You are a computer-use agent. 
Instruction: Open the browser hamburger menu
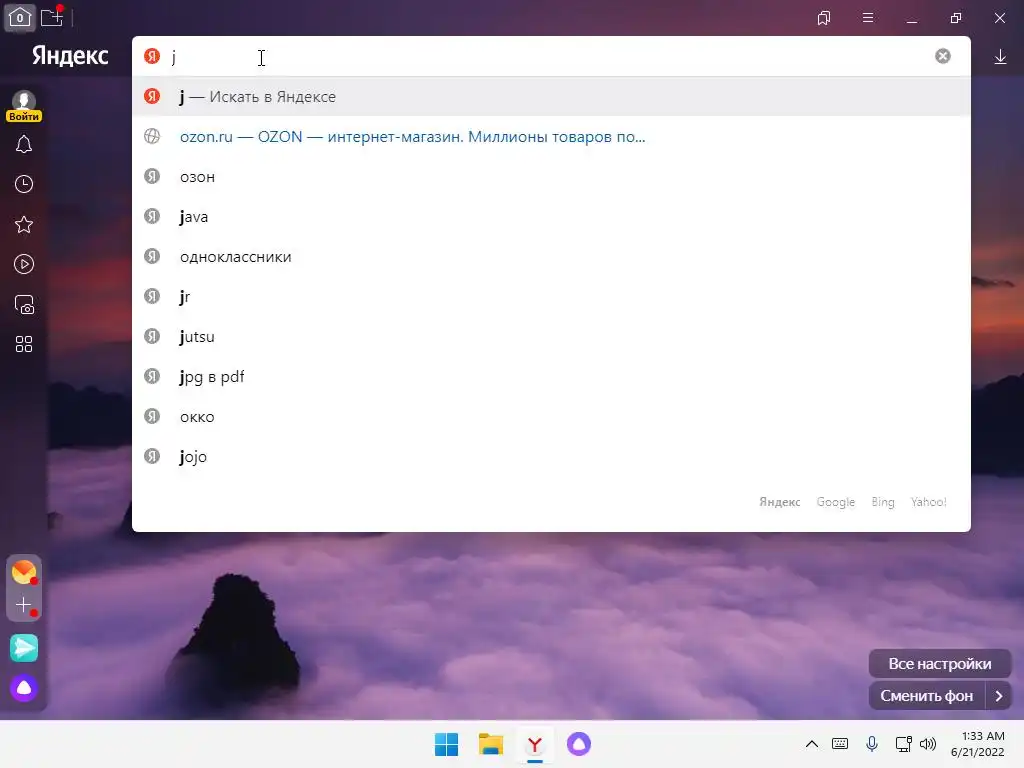point(868,18)
